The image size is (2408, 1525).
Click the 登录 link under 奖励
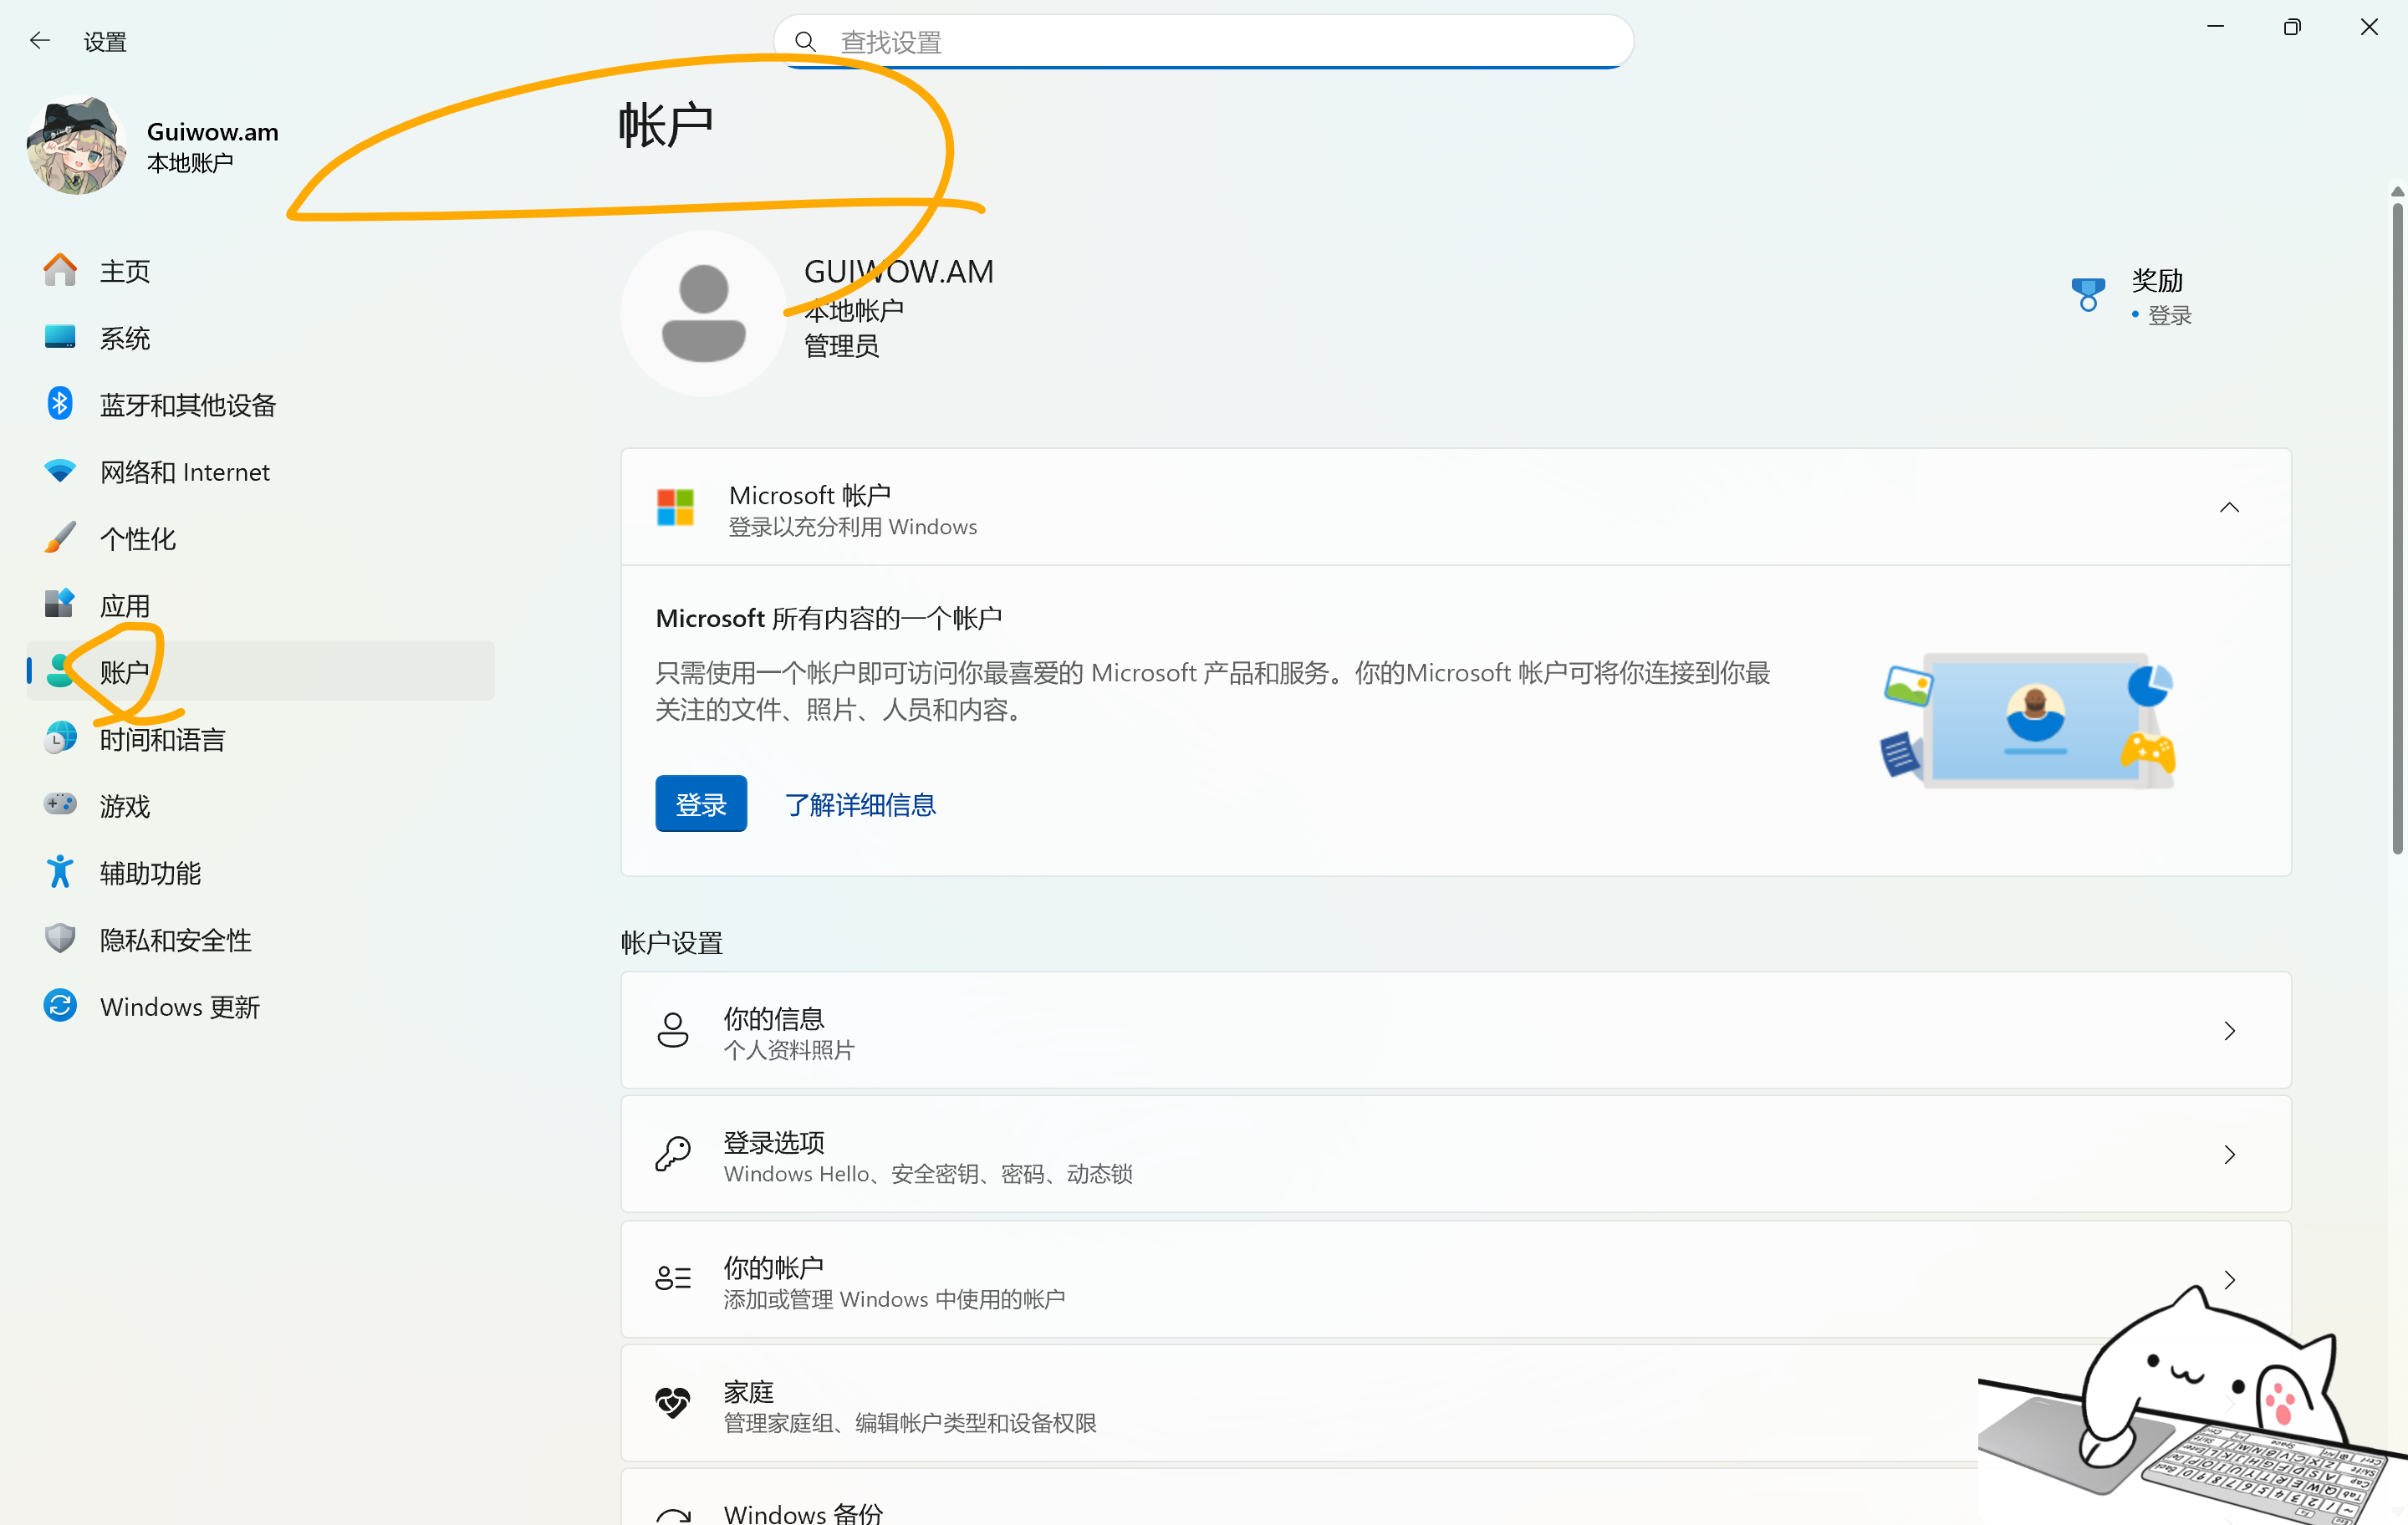click(x=2169, y=316)
